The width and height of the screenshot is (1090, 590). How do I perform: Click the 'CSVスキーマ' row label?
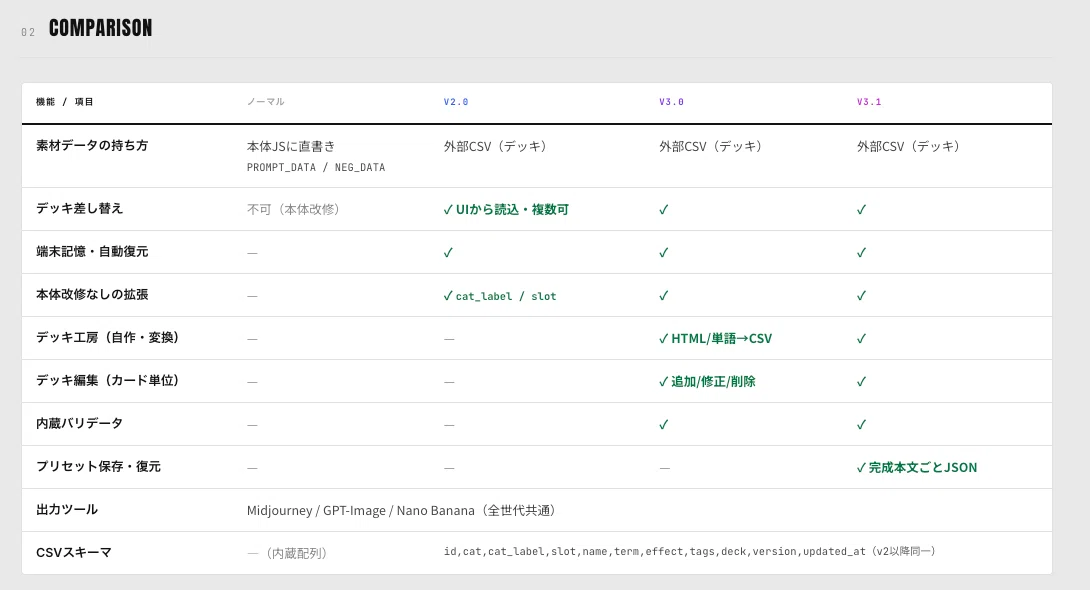click(x=74, y=552)
